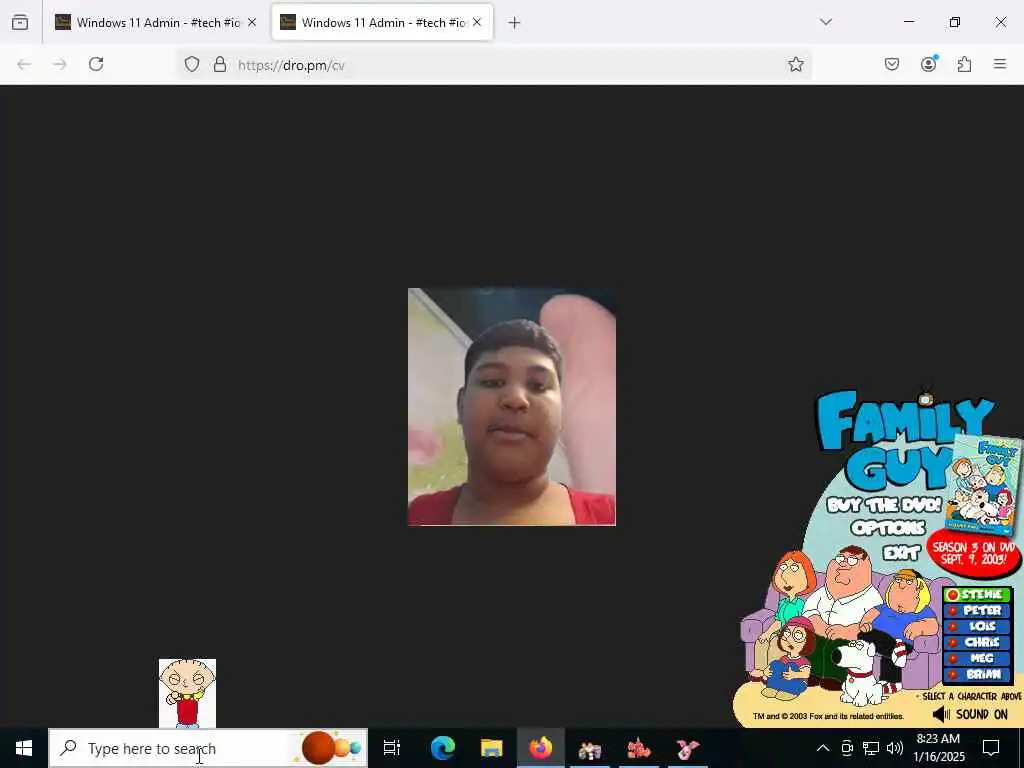Click Buy The DVD on Family Guy widget

(x=884, y=505)
